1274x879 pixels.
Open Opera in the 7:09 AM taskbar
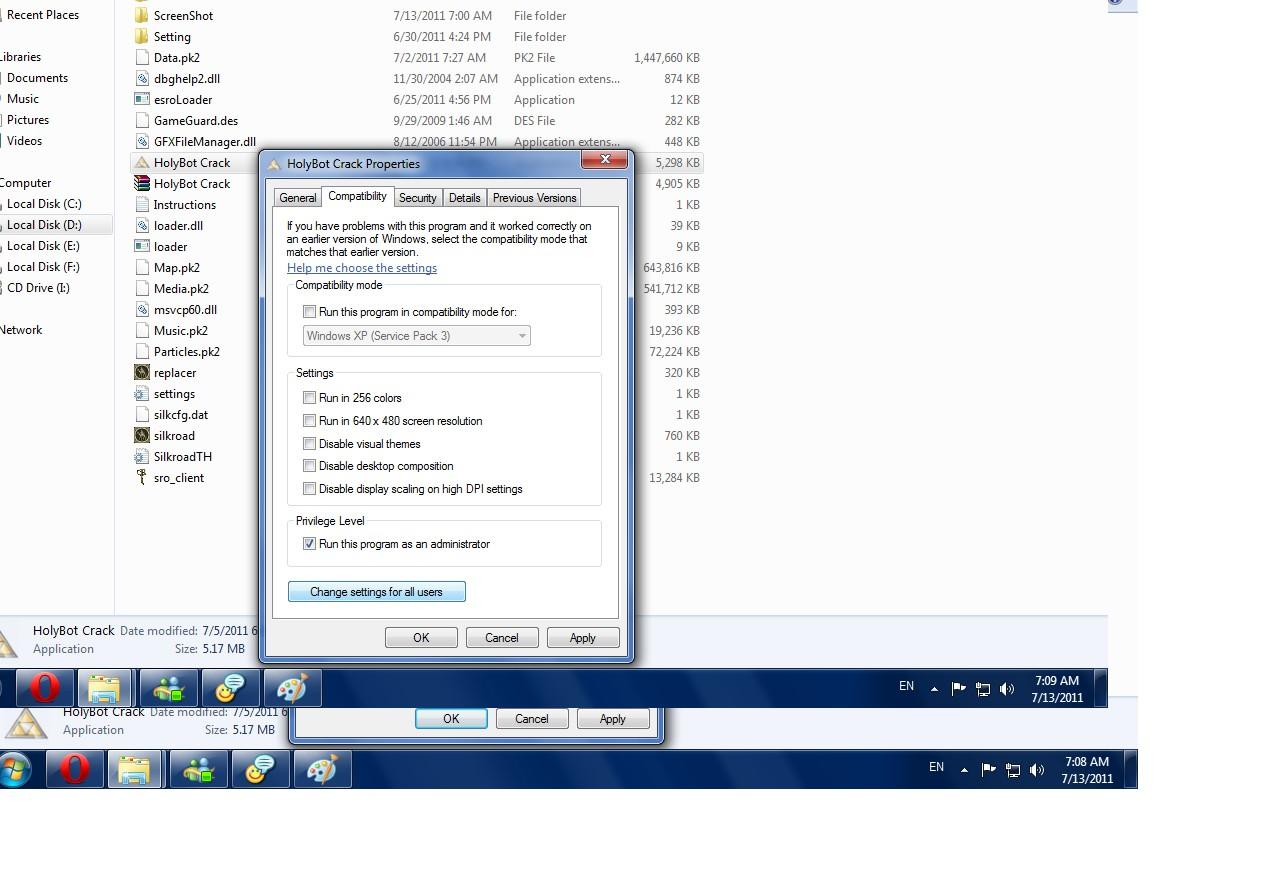click(44, 688)
